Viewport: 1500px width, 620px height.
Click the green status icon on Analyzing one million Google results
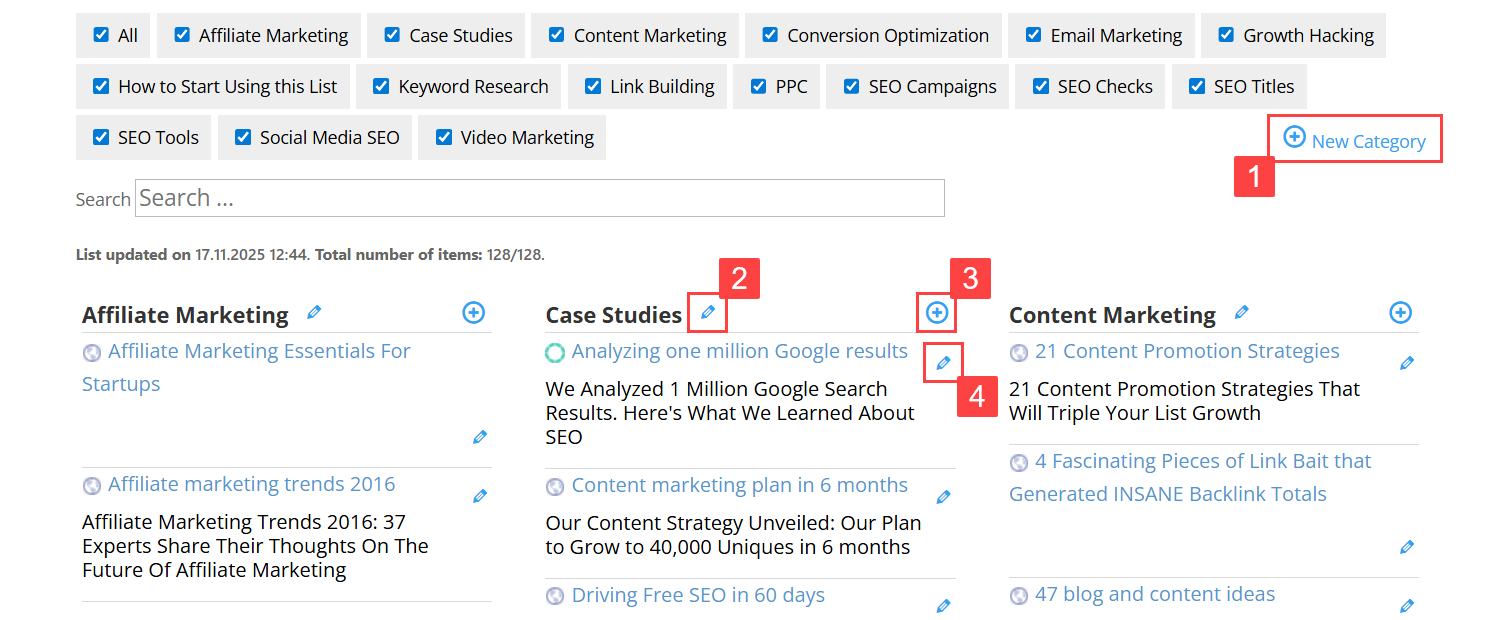[x=555, y=352]
